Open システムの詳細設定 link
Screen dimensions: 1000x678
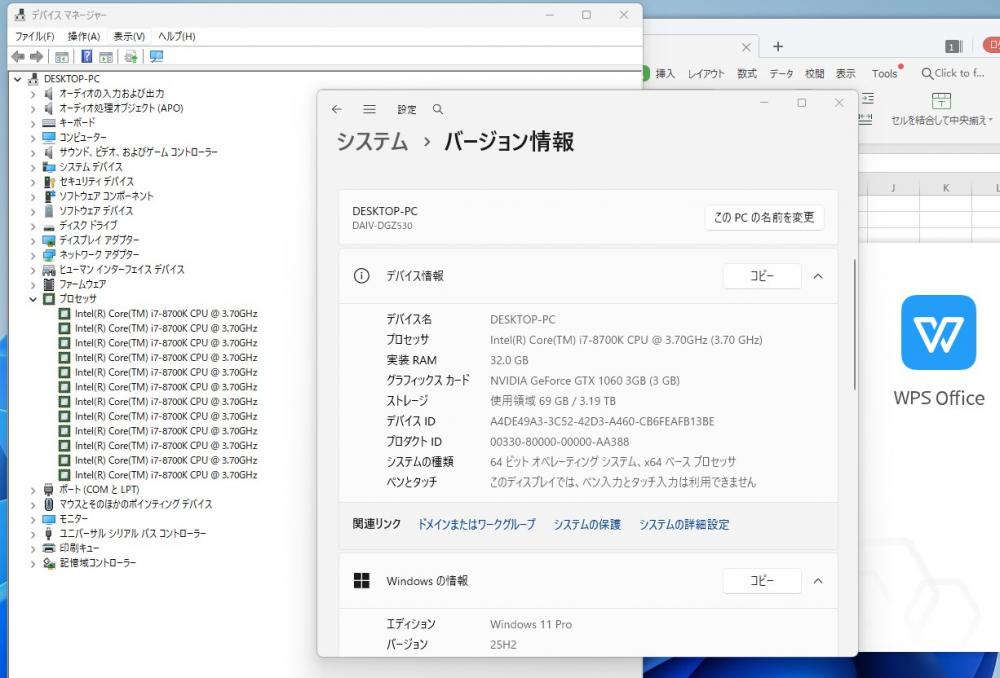tap(684, 524)
